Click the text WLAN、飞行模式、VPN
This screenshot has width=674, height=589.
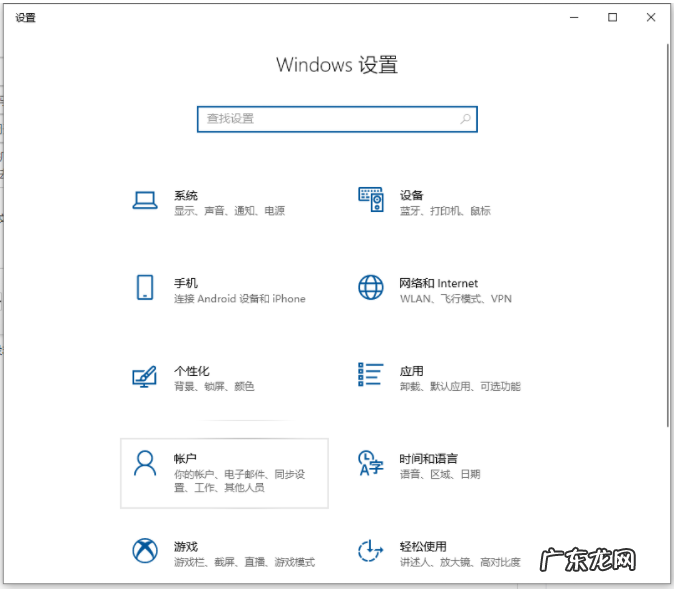[x=456, y=298]
